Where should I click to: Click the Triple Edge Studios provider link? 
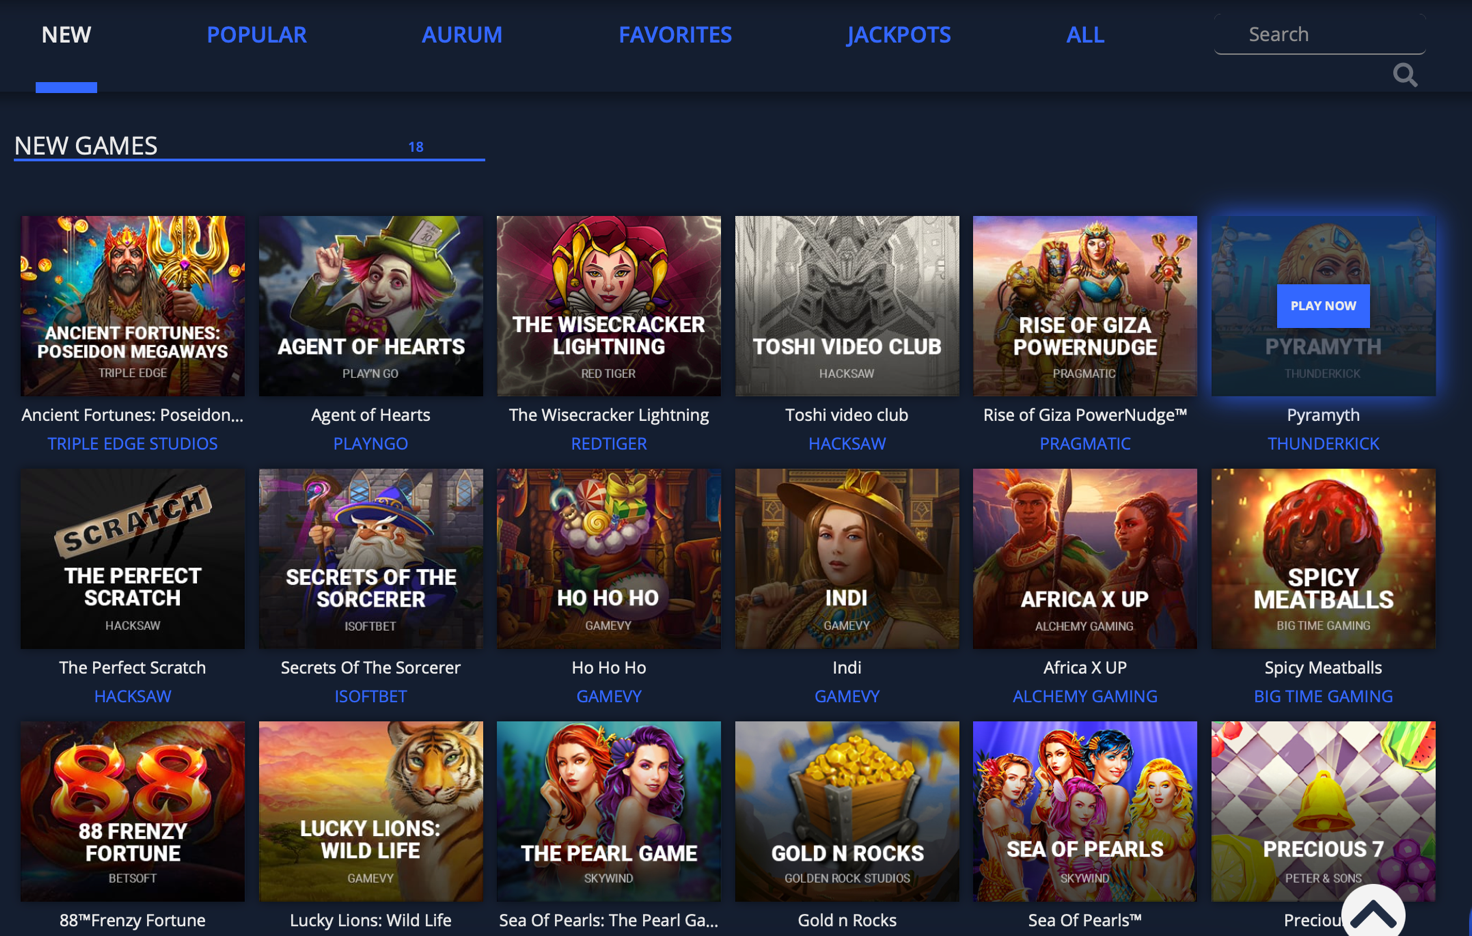tap(133, 443)
